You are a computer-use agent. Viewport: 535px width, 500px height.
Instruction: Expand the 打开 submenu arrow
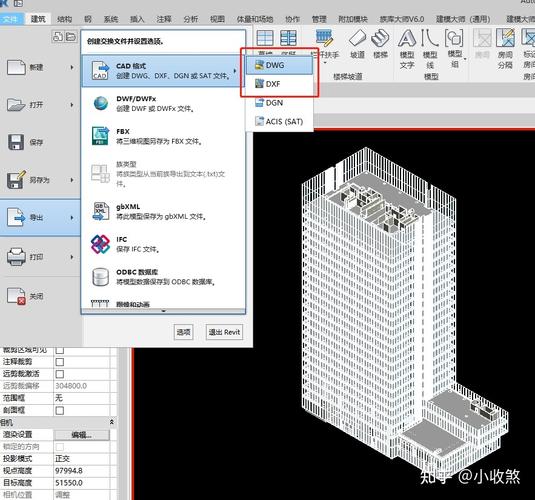tap(72, 104)
